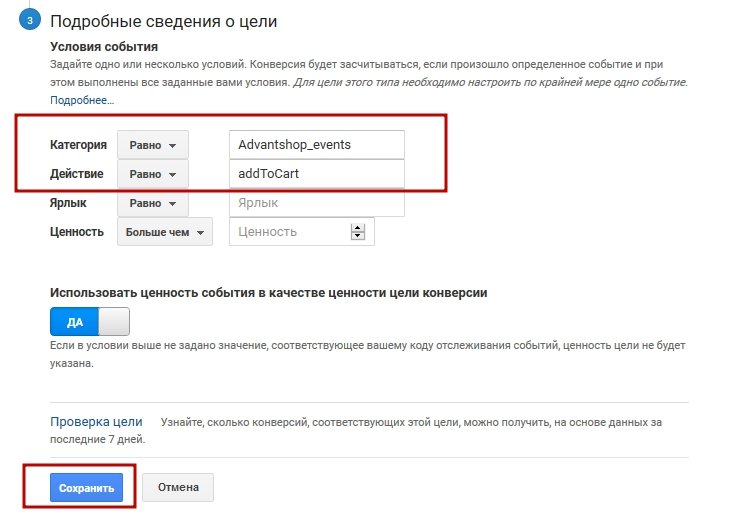Open the "Подробнее…" help link
This screenshot has height=514, width=740.
(x=82, y=100)
